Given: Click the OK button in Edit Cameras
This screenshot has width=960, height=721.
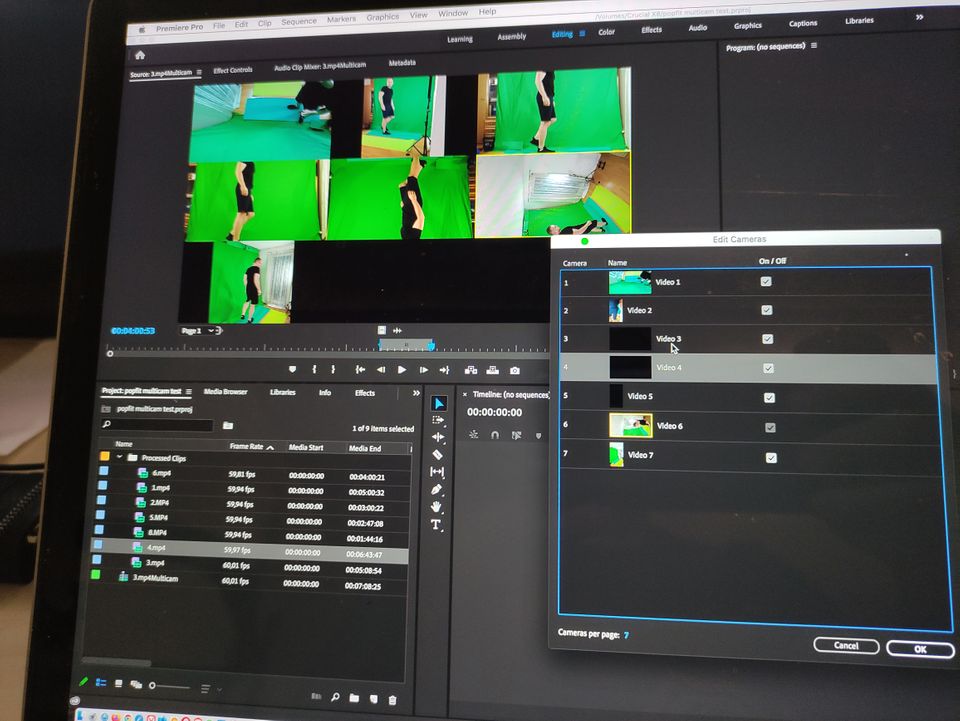Looking at the screenshot, I should pos(919,649).
